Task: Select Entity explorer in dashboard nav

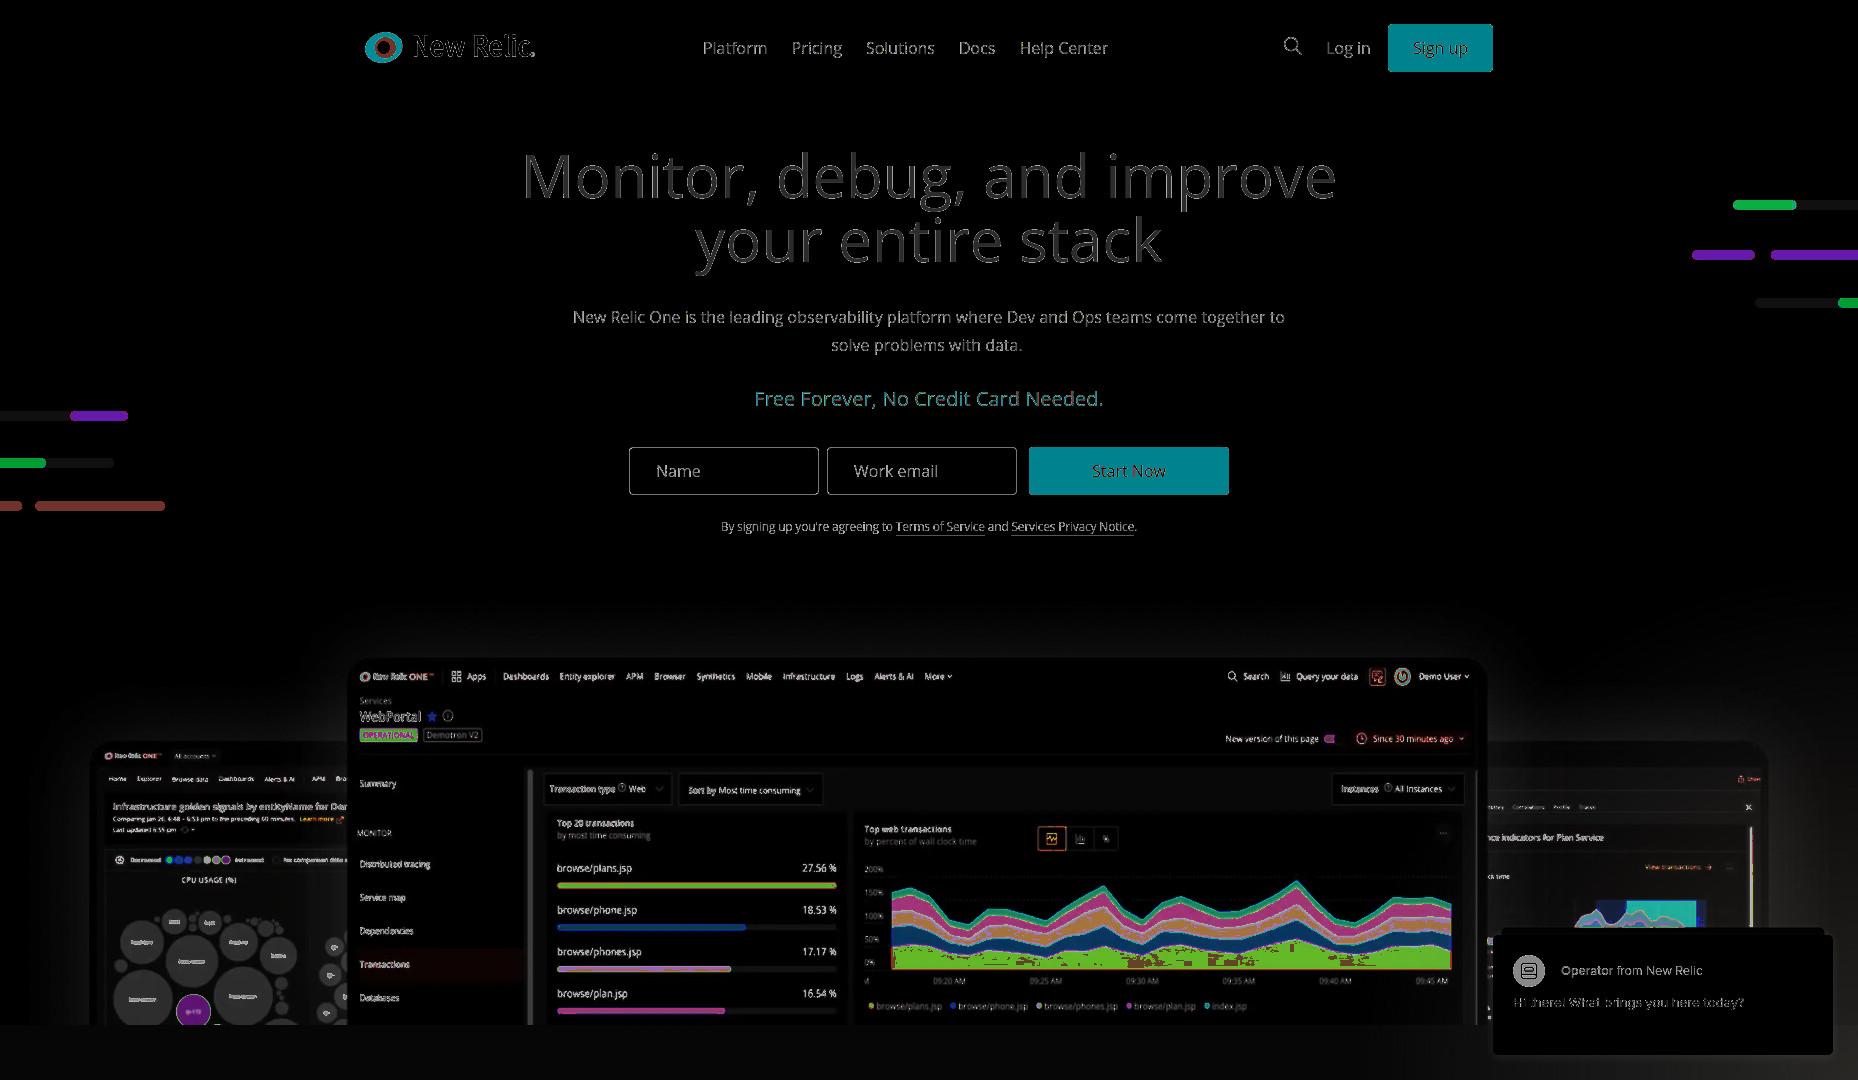Action: tap(587, 677)
